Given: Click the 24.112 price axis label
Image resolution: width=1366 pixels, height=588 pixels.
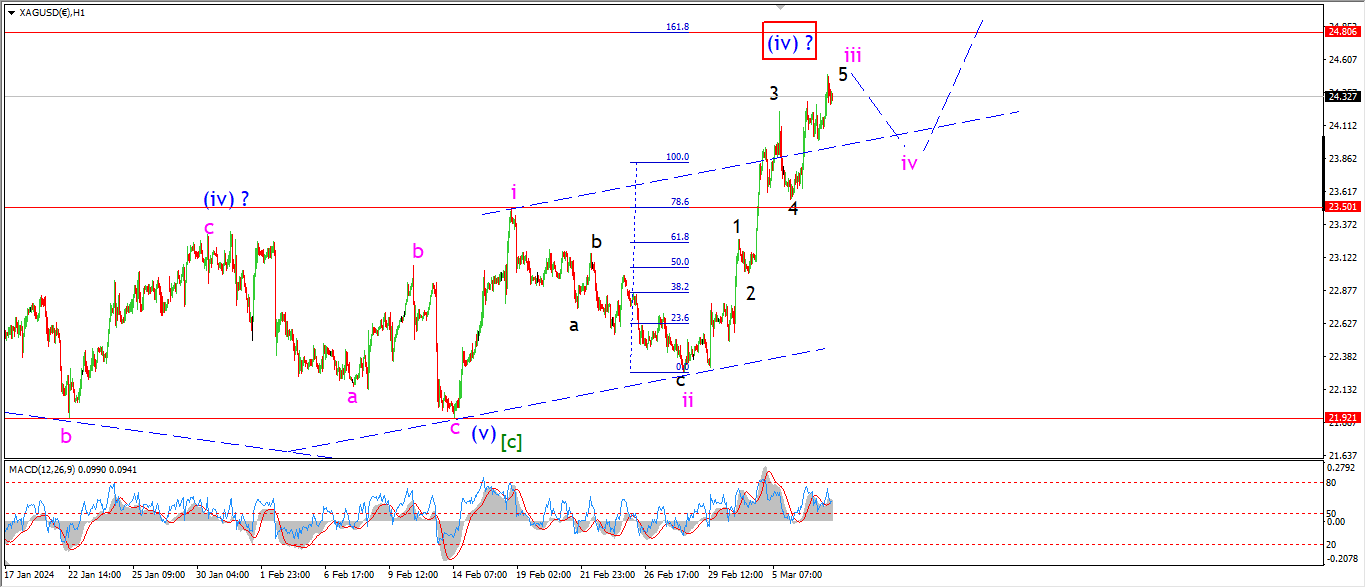Looking at the screenshot, I should [x=1342, y=126].
